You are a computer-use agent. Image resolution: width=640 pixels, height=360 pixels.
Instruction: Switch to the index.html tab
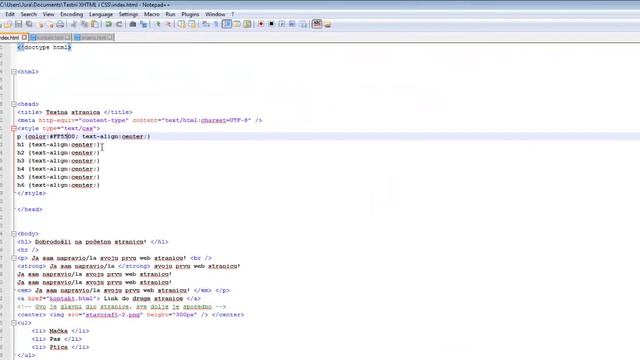pos(10,38)
